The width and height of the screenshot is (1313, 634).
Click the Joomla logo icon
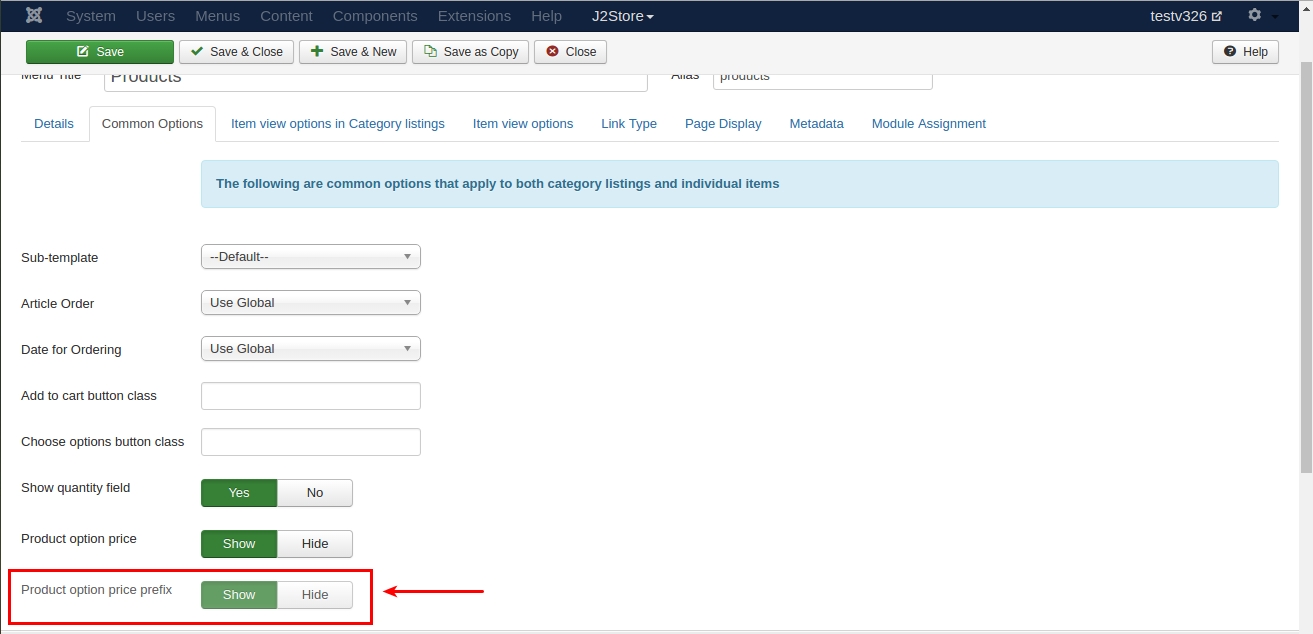click(x=33, y=16)
